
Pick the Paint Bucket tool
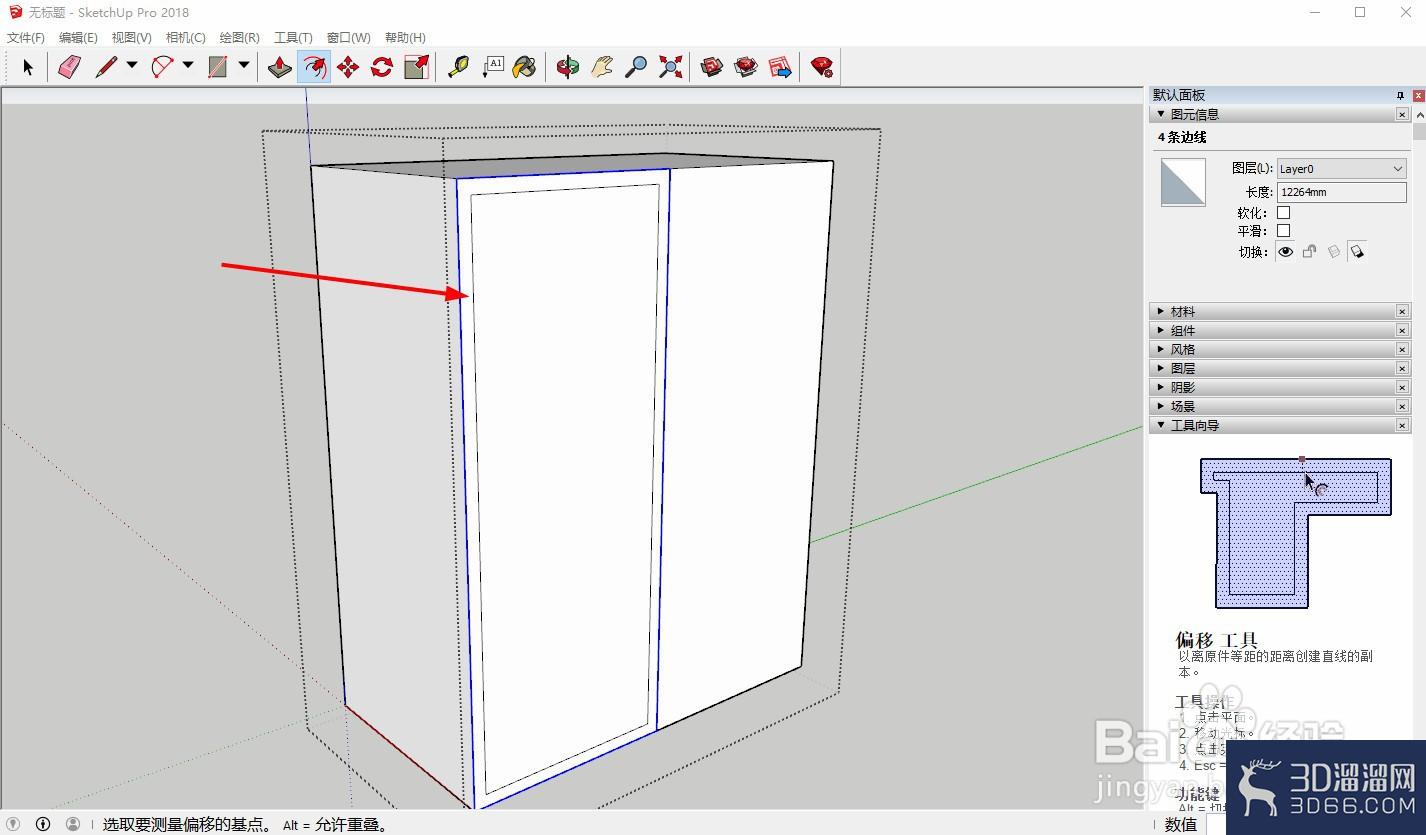pyautogui.click(x=524, y=67)
